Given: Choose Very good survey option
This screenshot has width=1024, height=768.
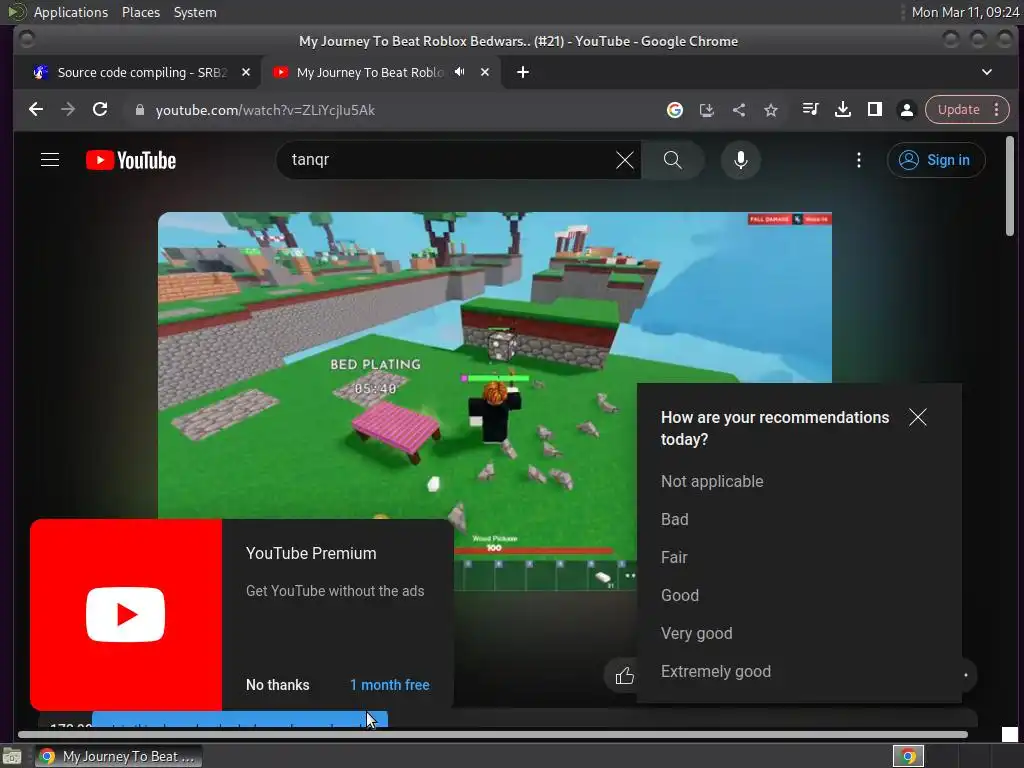Looking at the screenshot, I should [x=696, y=633].
